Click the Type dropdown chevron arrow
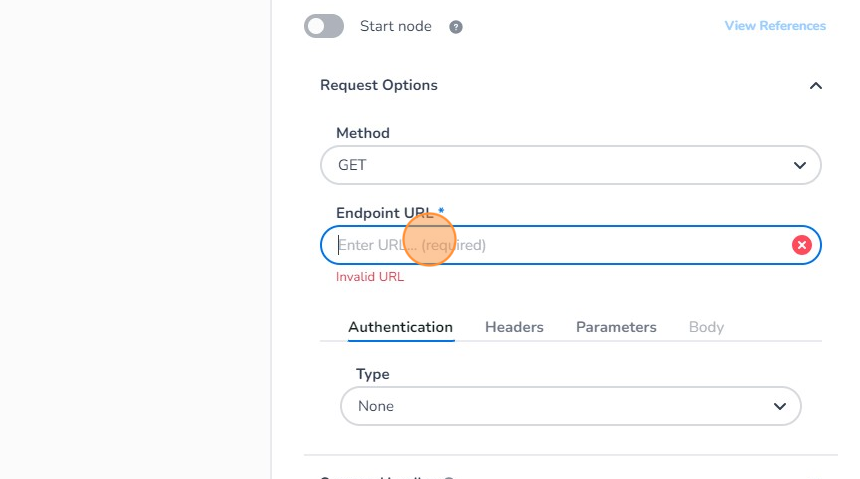Image resolution: width=860 pixels, height=479 pixels. coord(779,406)
